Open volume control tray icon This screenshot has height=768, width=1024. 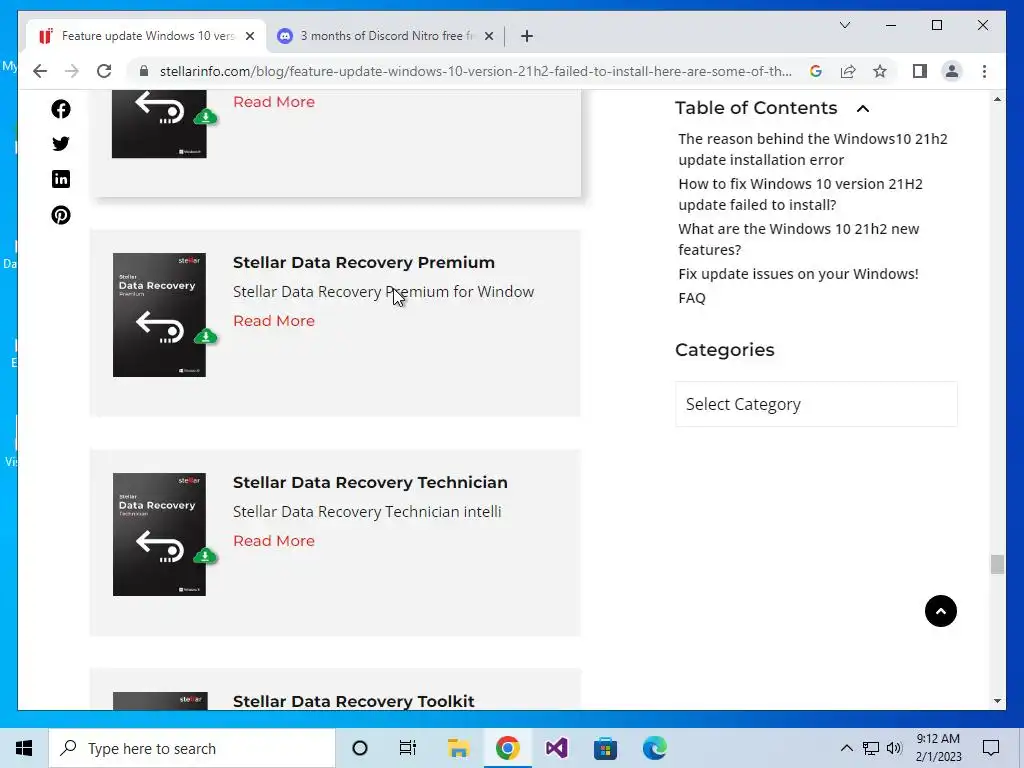pos(894,748)
